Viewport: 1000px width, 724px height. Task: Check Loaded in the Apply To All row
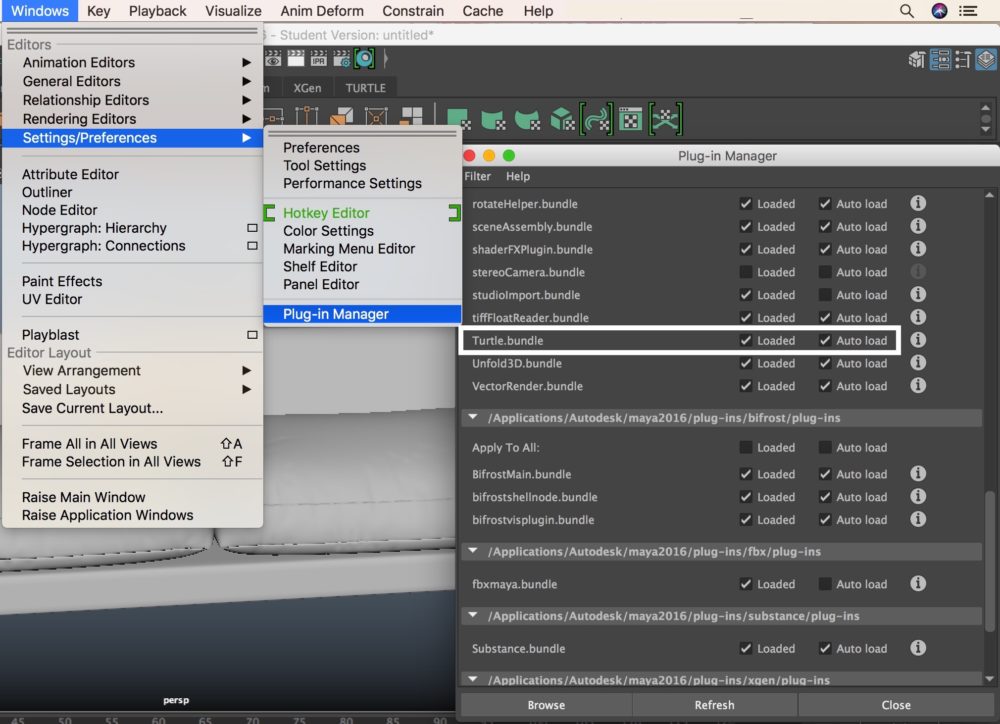[x=746, y=447]
